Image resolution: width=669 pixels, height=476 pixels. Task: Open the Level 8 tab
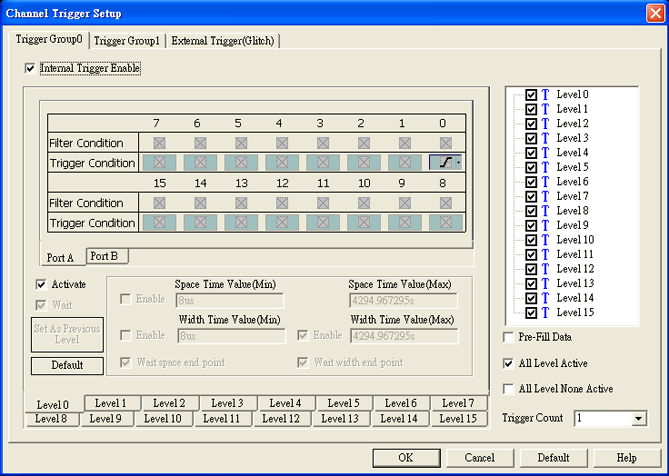(51, 419)
